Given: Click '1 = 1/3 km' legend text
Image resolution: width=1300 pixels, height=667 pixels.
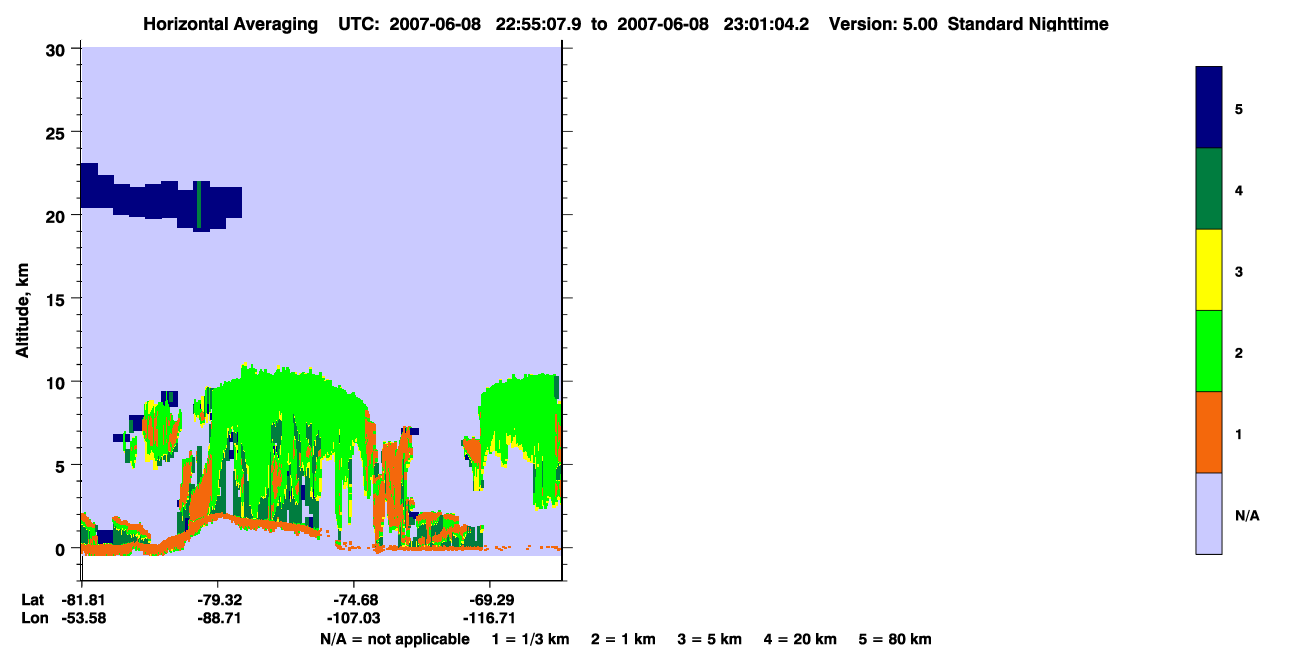Looking at the screenshot, I should (530, 639).
